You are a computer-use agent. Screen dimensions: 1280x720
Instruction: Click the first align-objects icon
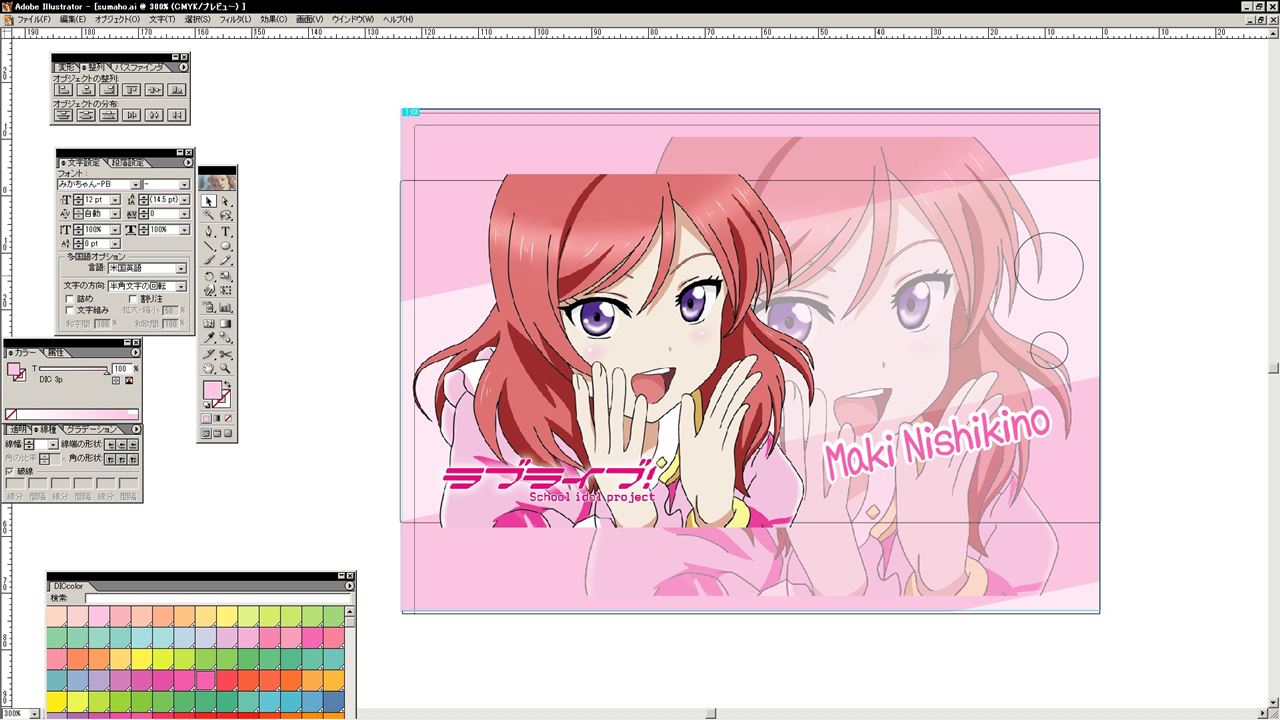[64, 90]
